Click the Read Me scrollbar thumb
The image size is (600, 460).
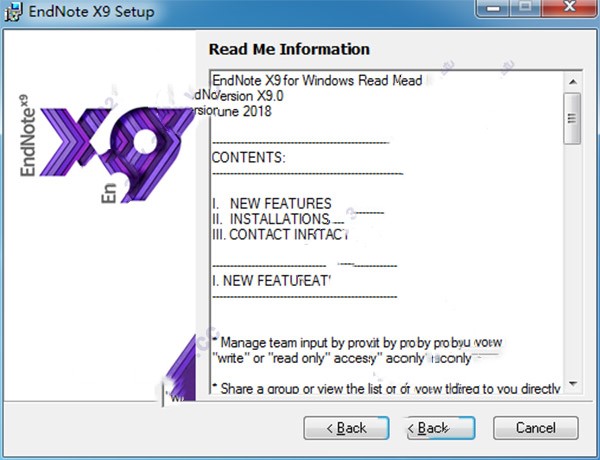coord(572,119)
